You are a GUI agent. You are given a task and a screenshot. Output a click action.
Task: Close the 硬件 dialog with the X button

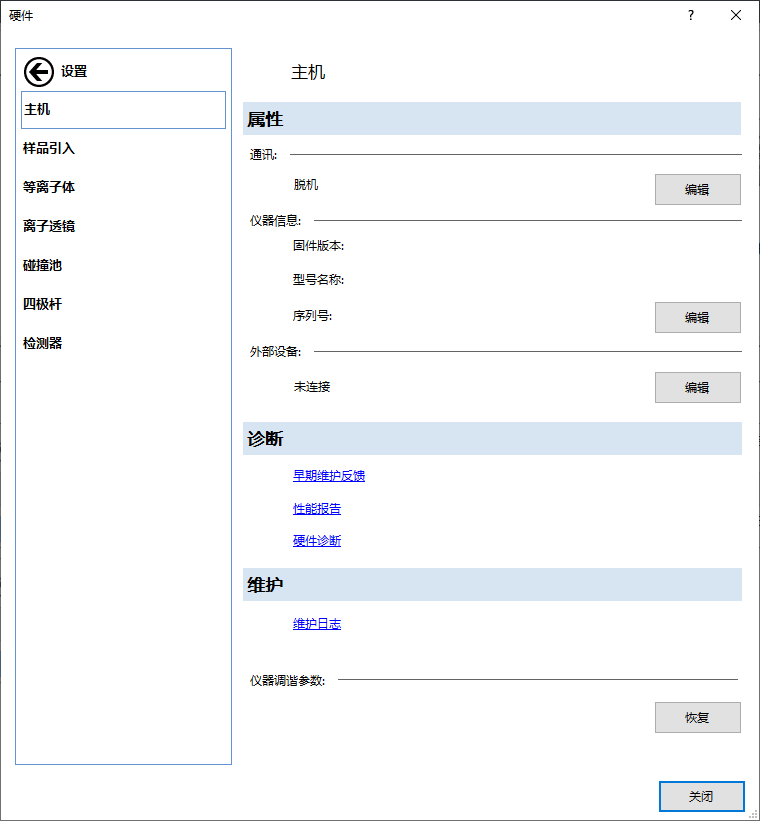point(736,15)
